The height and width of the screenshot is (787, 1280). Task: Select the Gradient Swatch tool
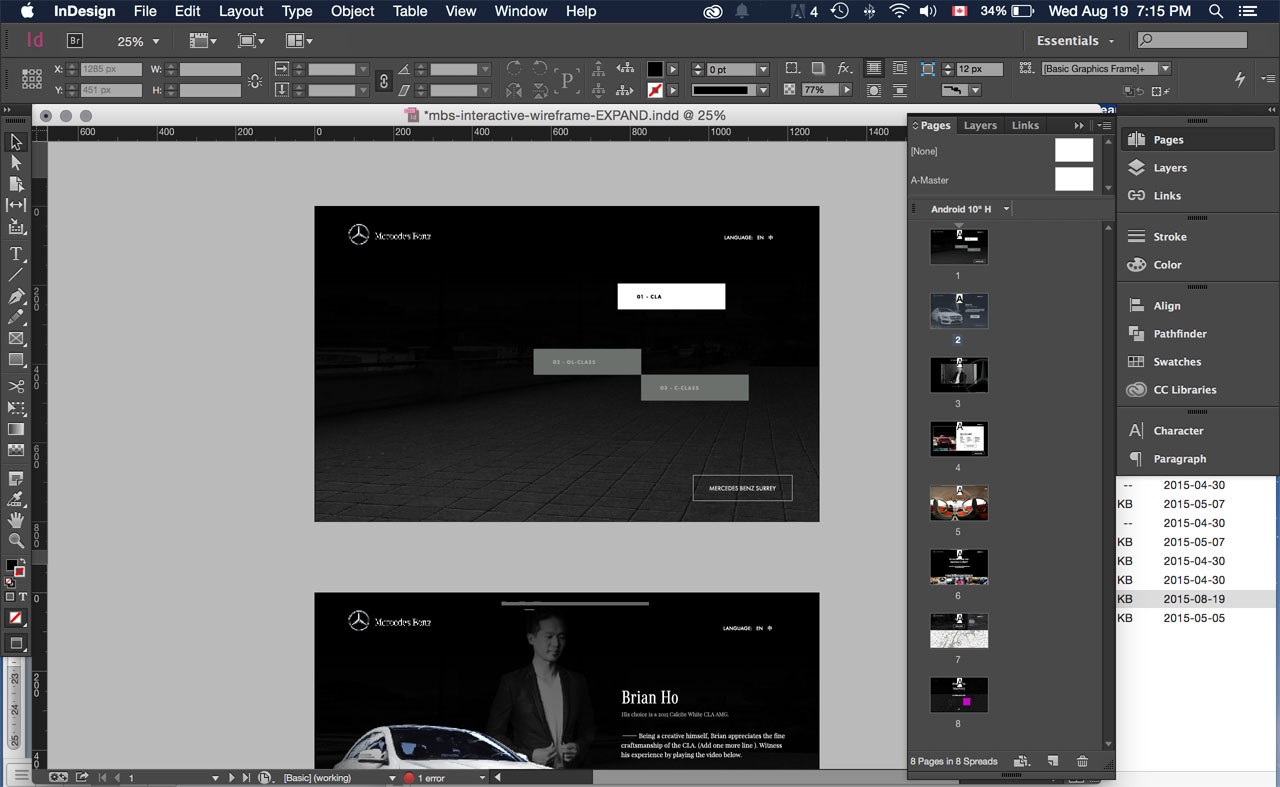16,429
